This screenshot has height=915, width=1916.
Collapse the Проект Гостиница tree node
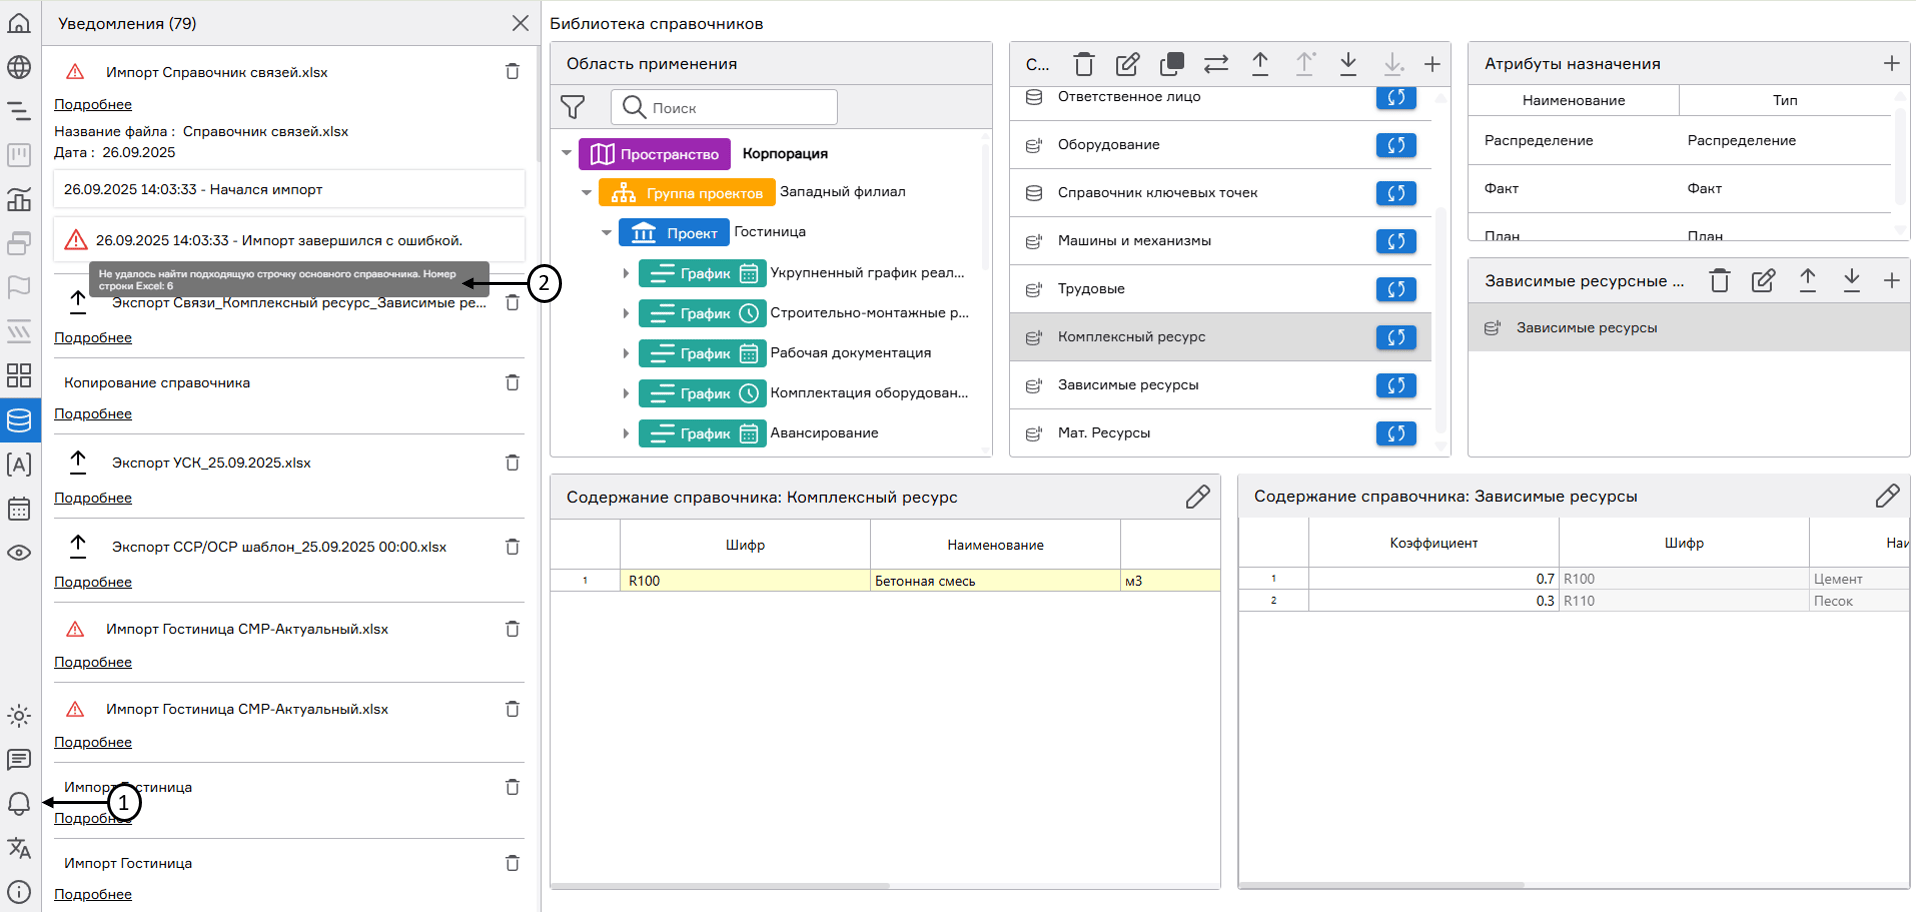coord(607,232)
